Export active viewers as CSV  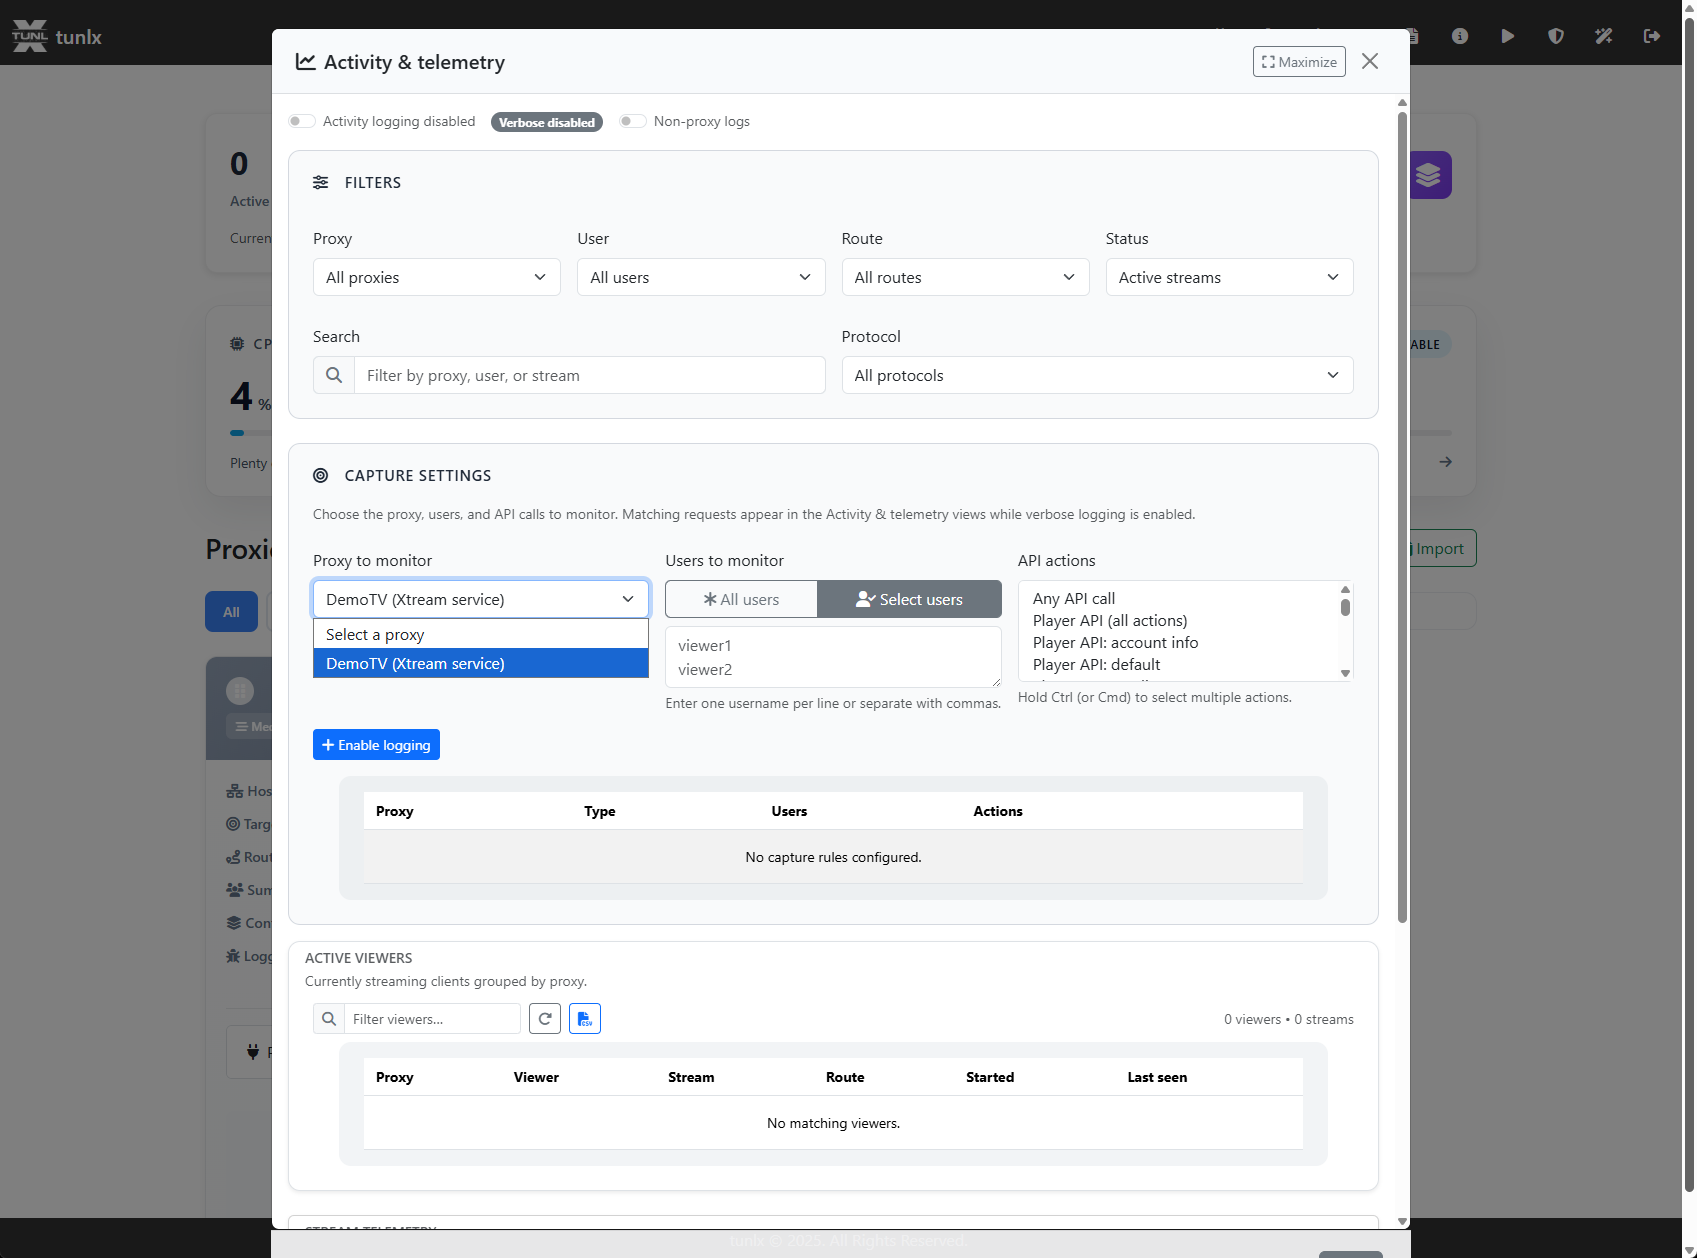coord(585,1019)
